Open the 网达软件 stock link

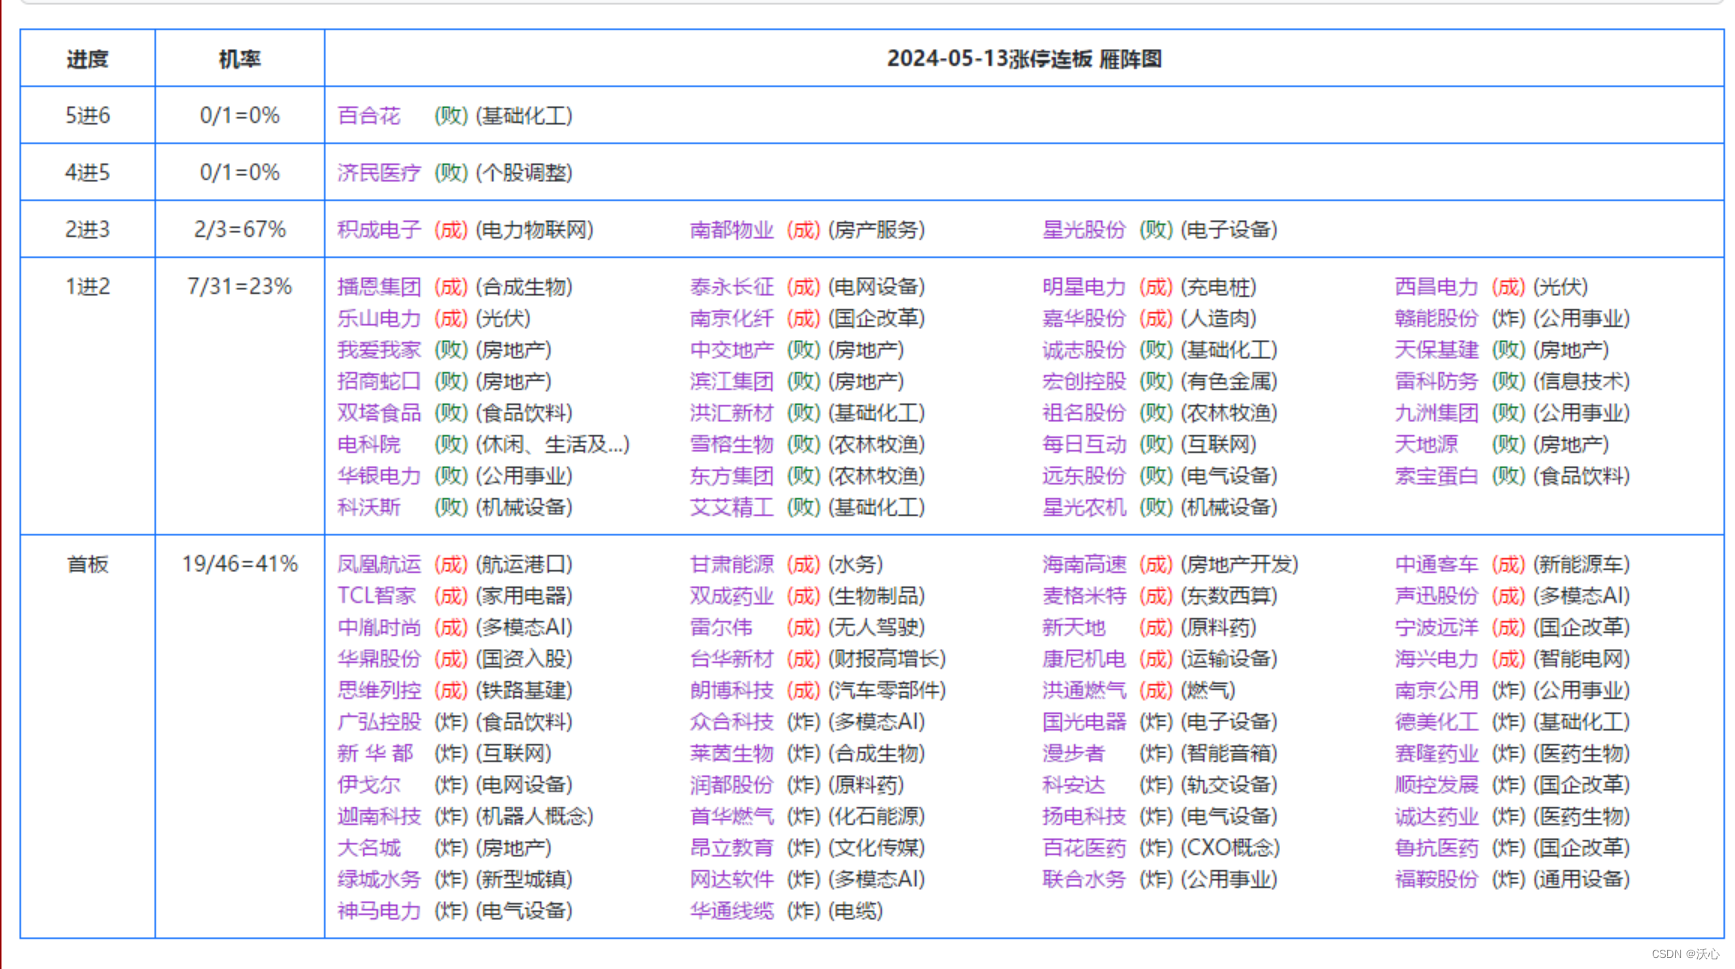click(732, 879)
